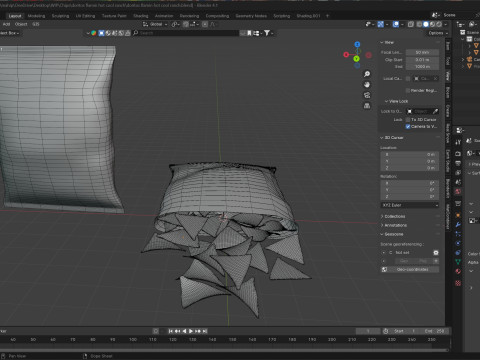480x360 pixels.
Task: Click the red X axis on navigation gizmo
Action: pyautogui.click(x=346, y=54)
